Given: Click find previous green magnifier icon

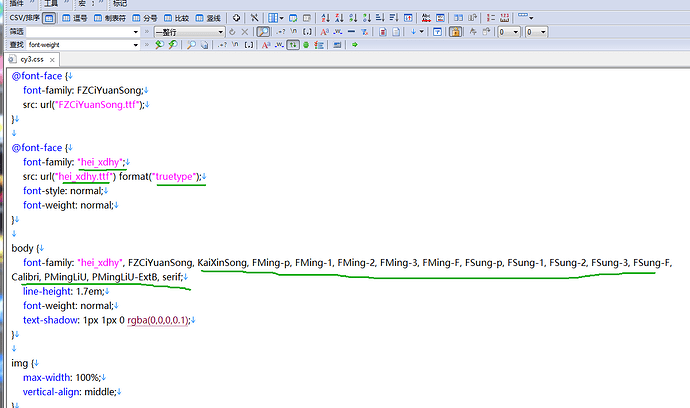Looking at the screenshot, I should click(x=173, y=45).
